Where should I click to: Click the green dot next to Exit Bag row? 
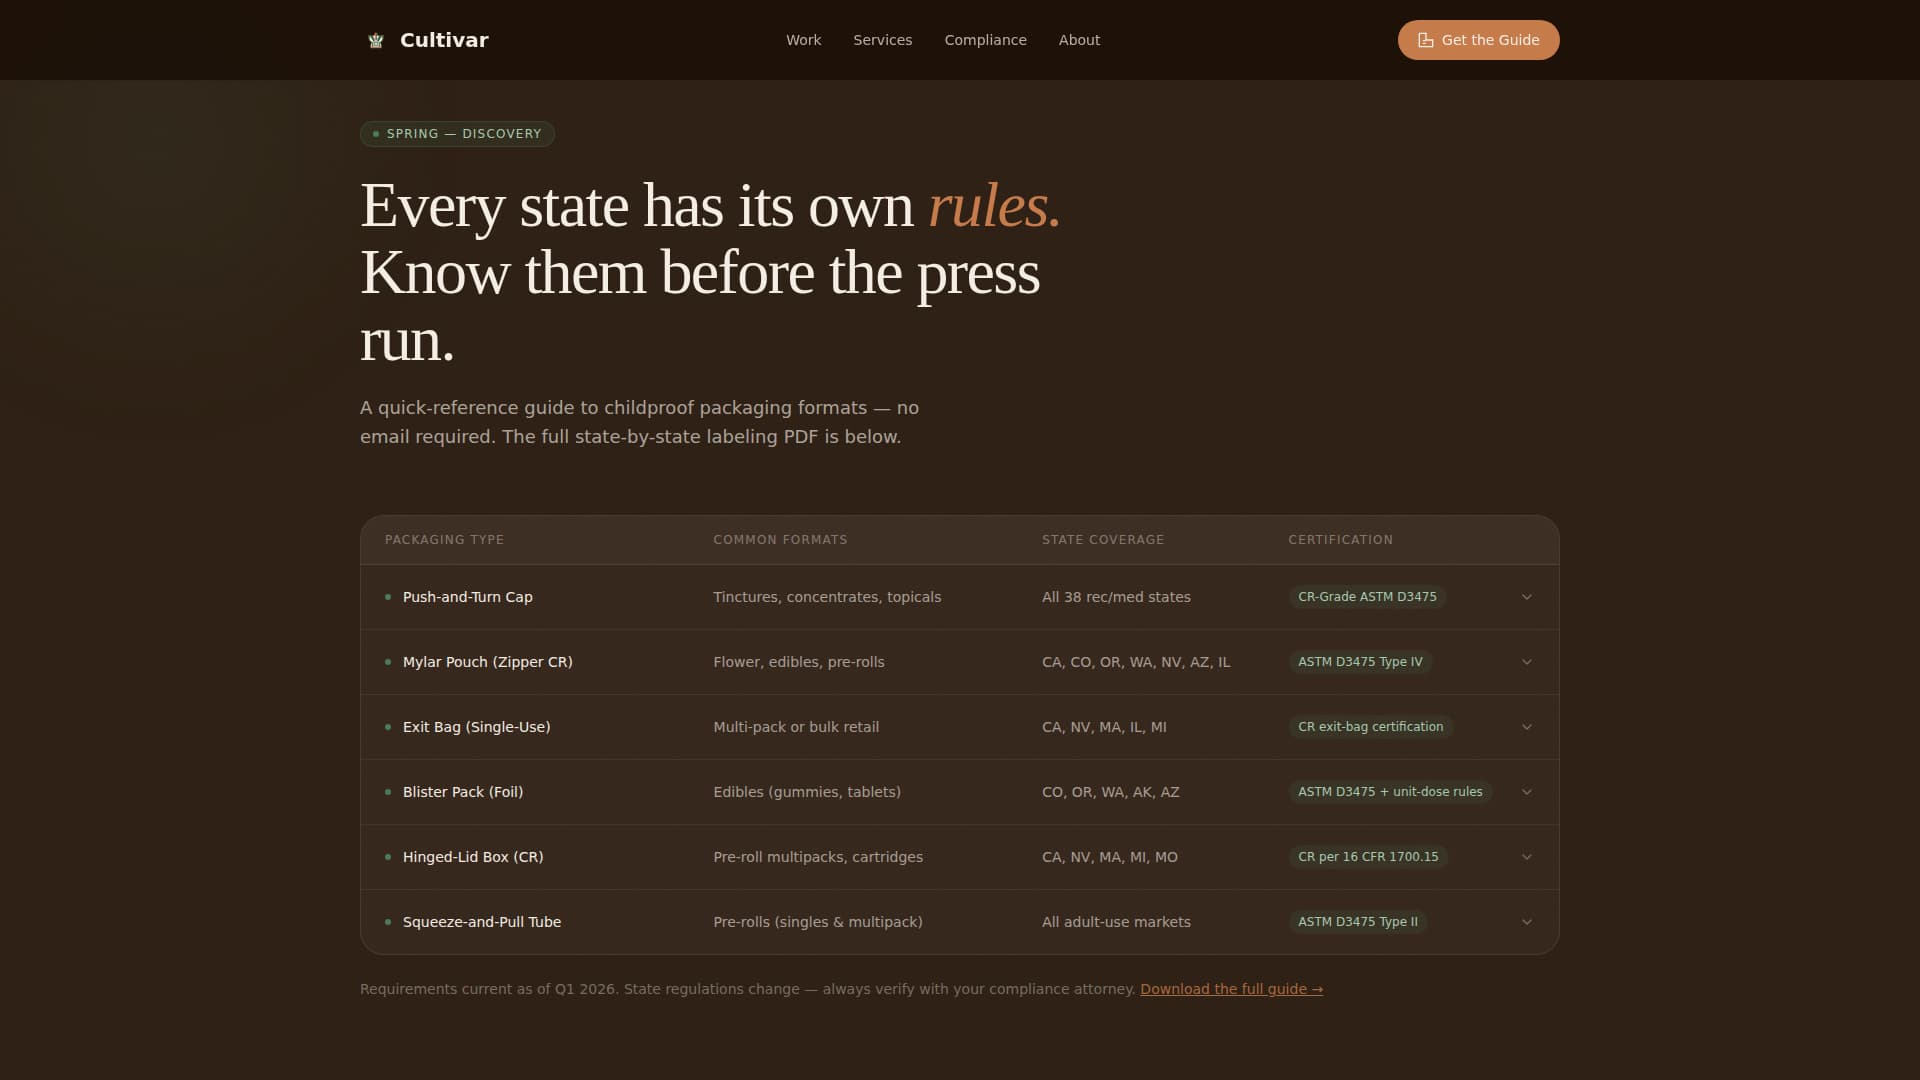pyautogui.click(x=388, y=727)
